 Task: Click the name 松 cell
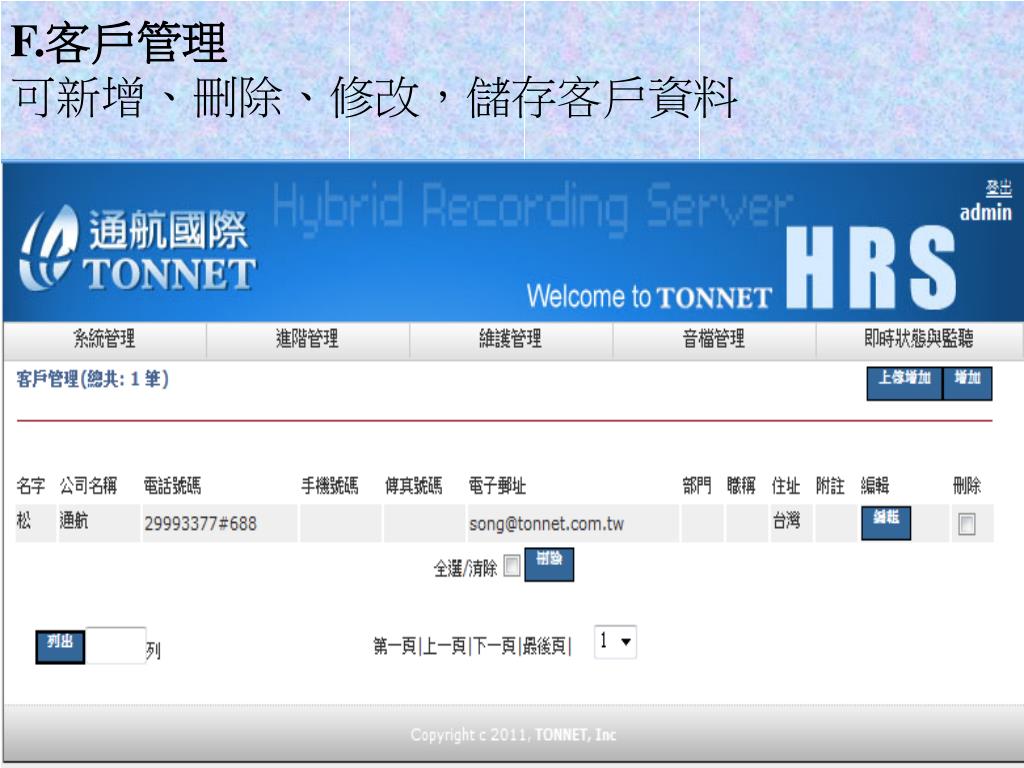35,524
